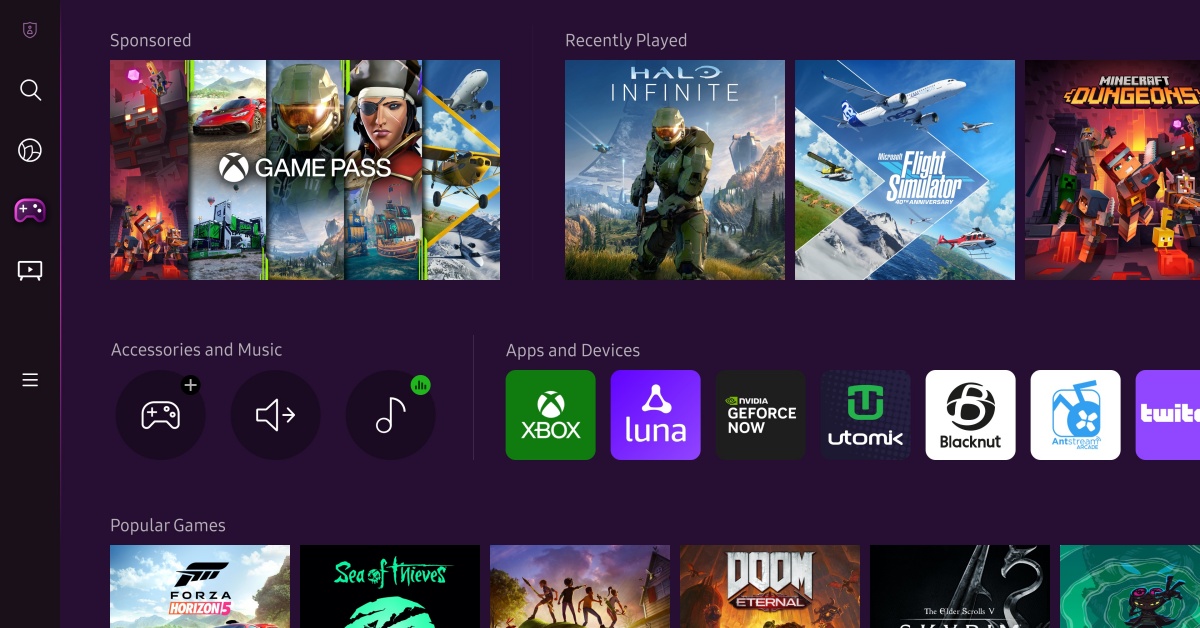This screenshot has width=1200, height=628.
Task: Select the "Apps and Devices" heading
Action: (573, 351)
